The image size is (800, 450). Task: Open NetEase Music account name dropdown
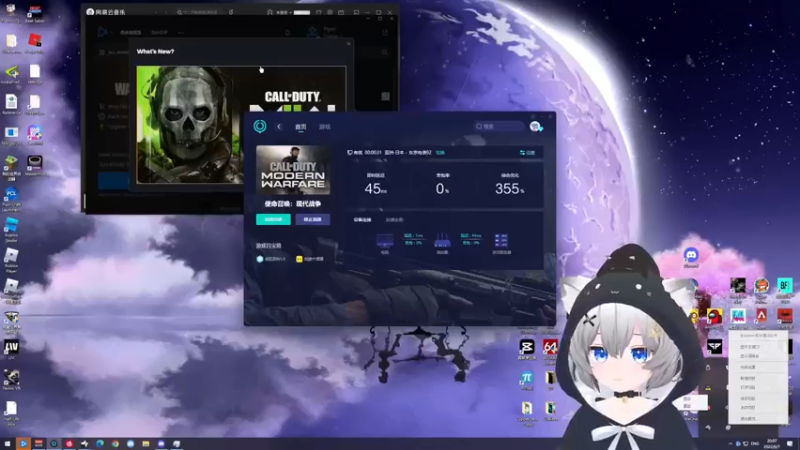point(284,12)
